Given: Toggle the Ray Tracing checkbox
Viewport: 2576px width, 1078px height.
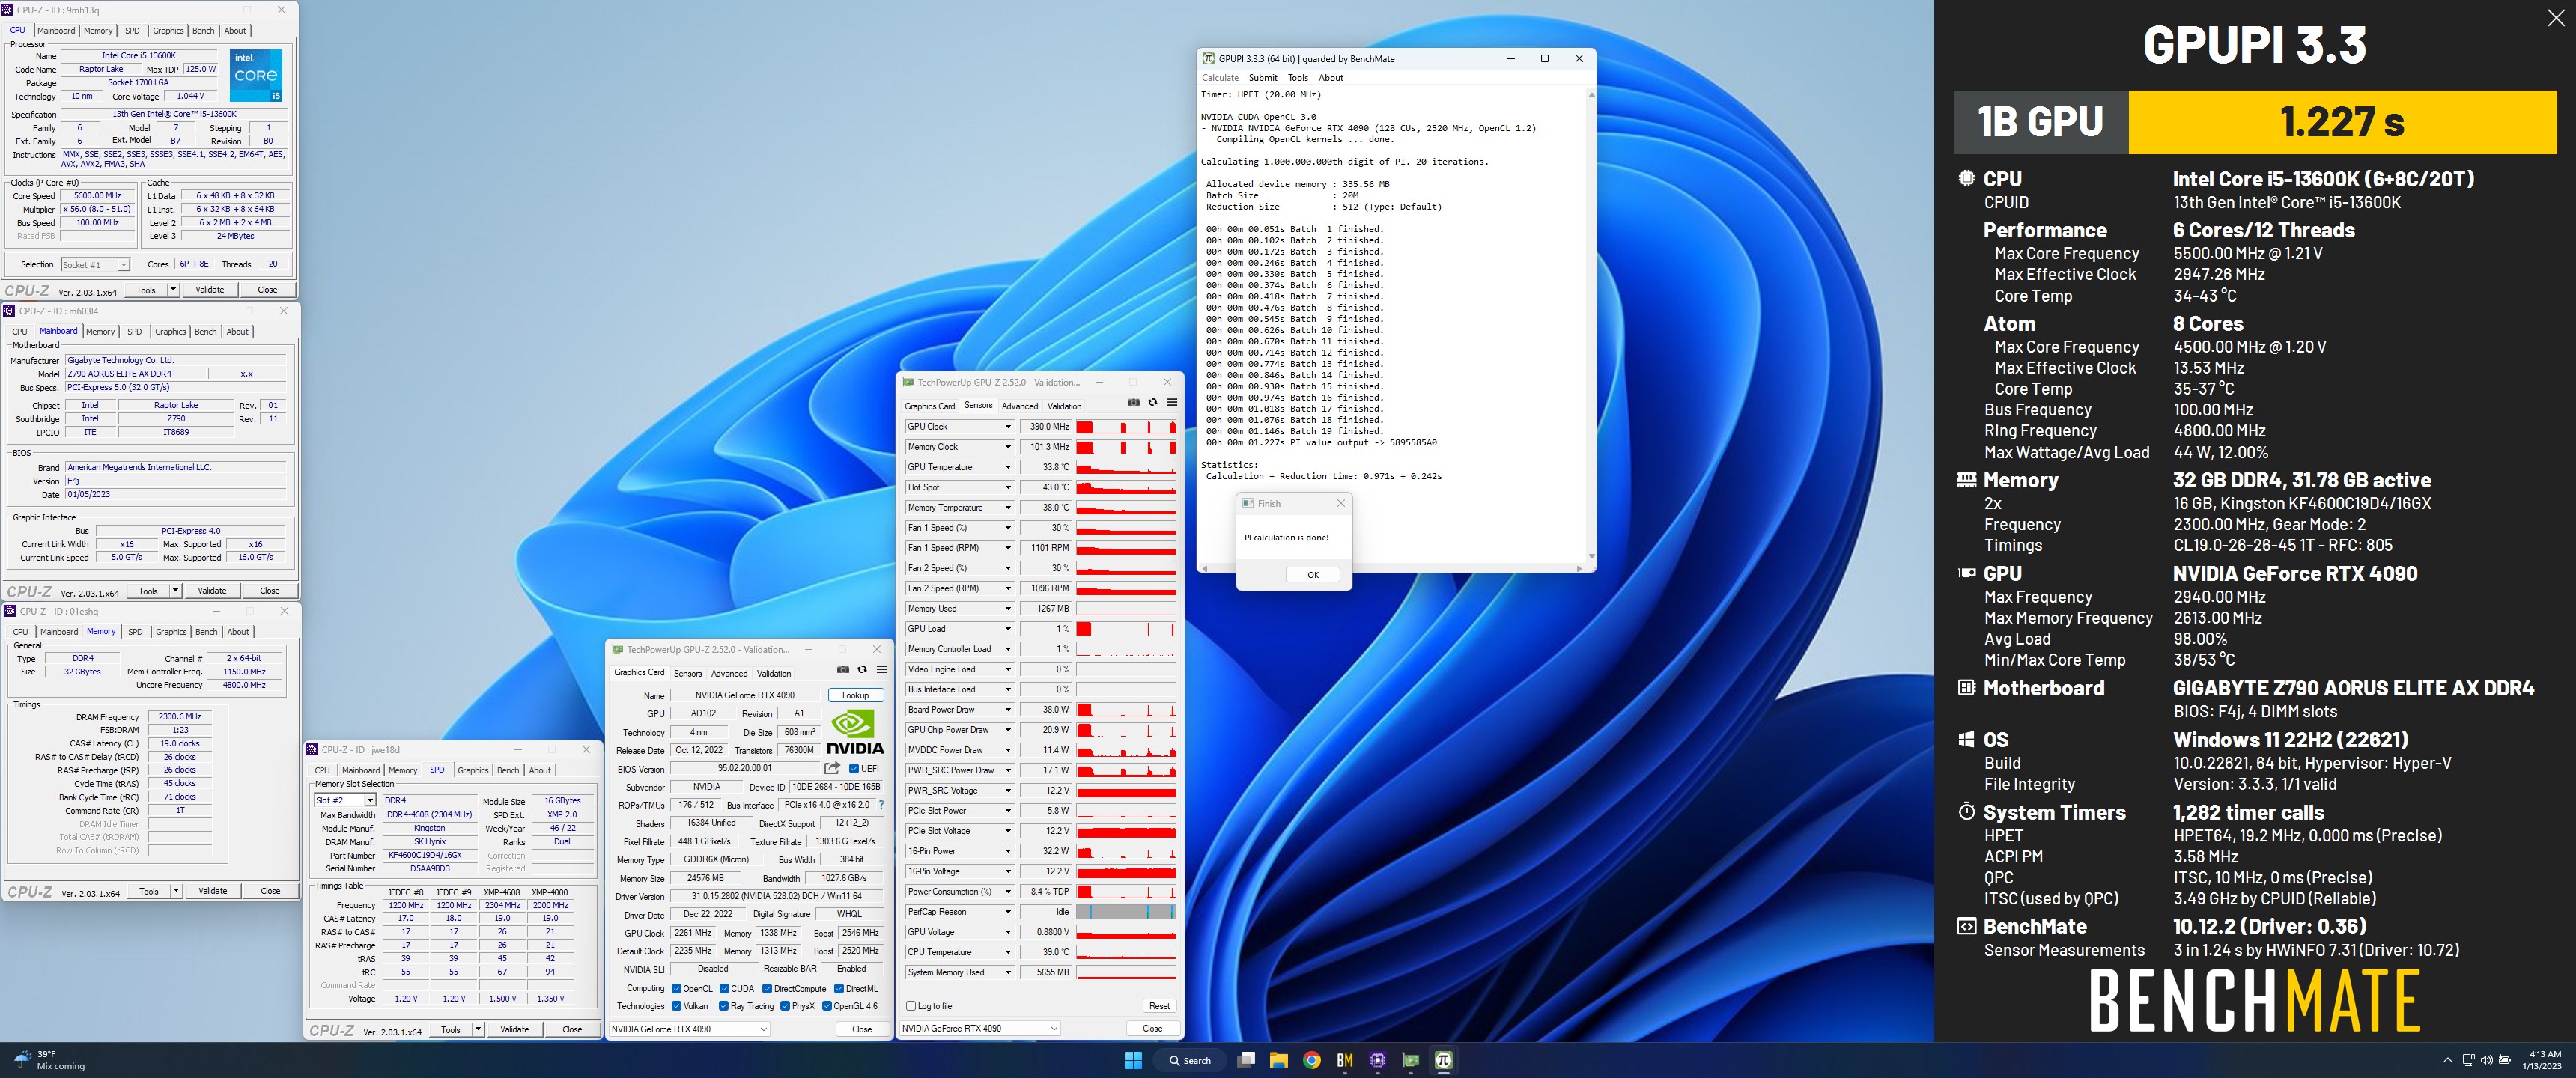Looking at the screenshot, I should pos(724,1006).
